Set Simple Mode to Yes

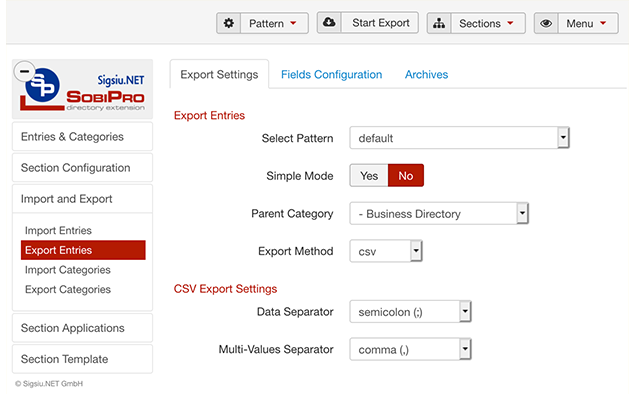point(369,176)
